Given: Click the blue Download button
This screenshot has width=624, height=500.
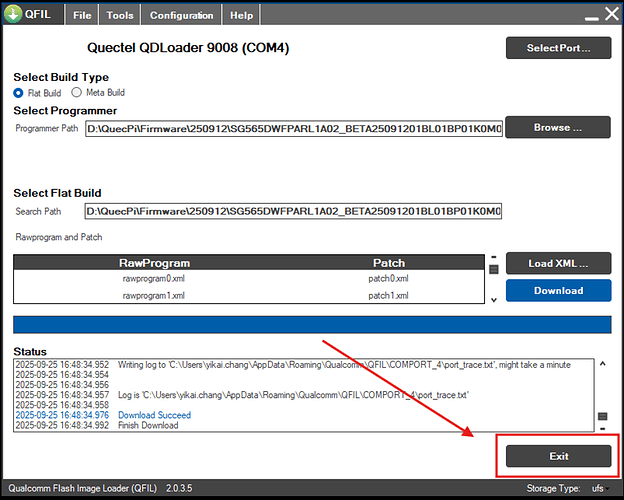Looking at the screenshot, I should (558, 290).
